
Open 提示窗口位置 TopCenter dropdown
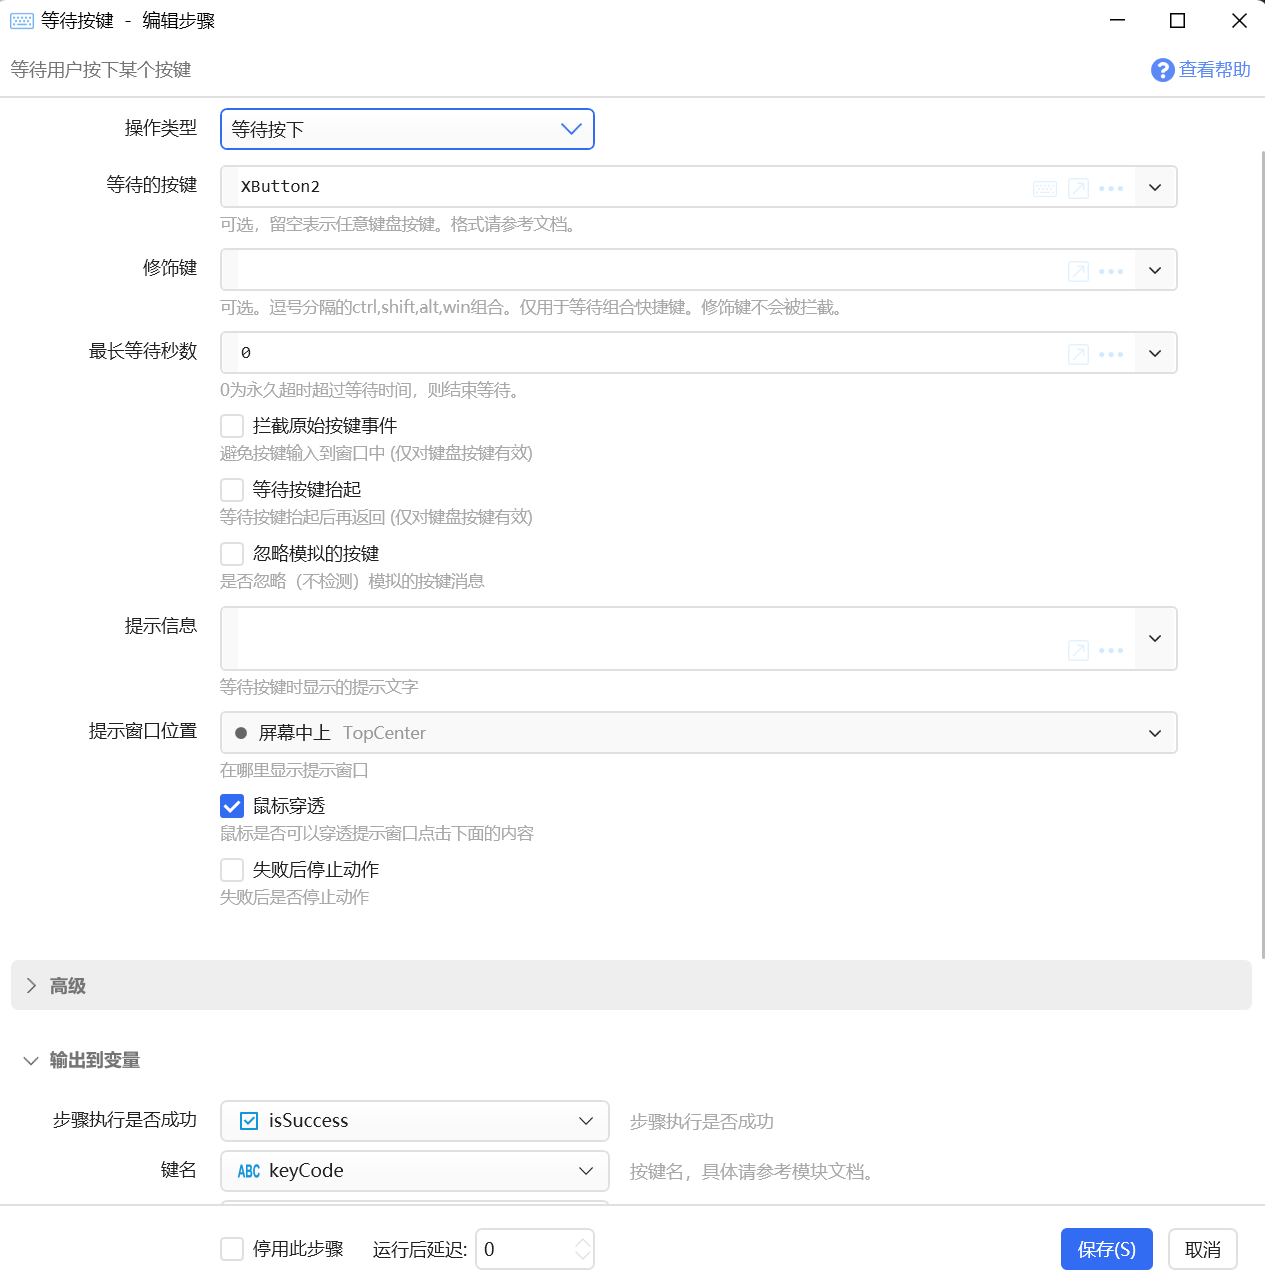click(x=698, y=733)
